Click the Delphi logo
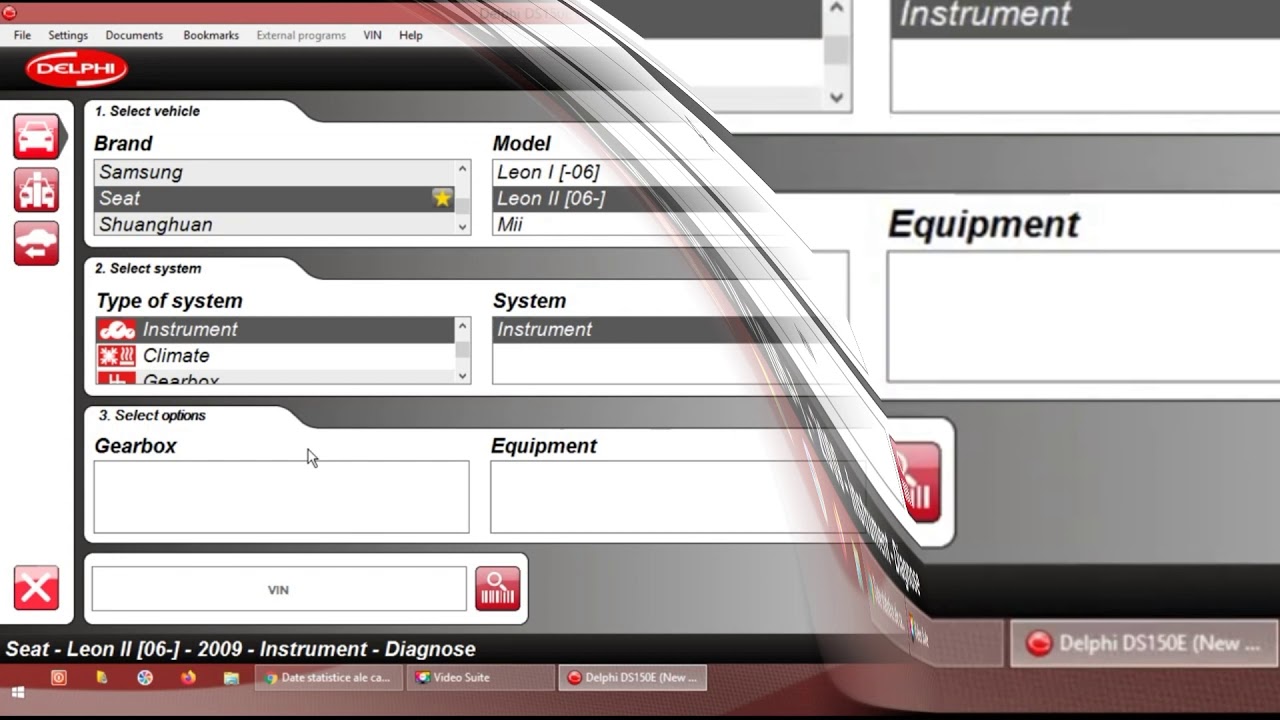Image resolution: width=1280 pixels, height=720 pixels. coord(77,69)
